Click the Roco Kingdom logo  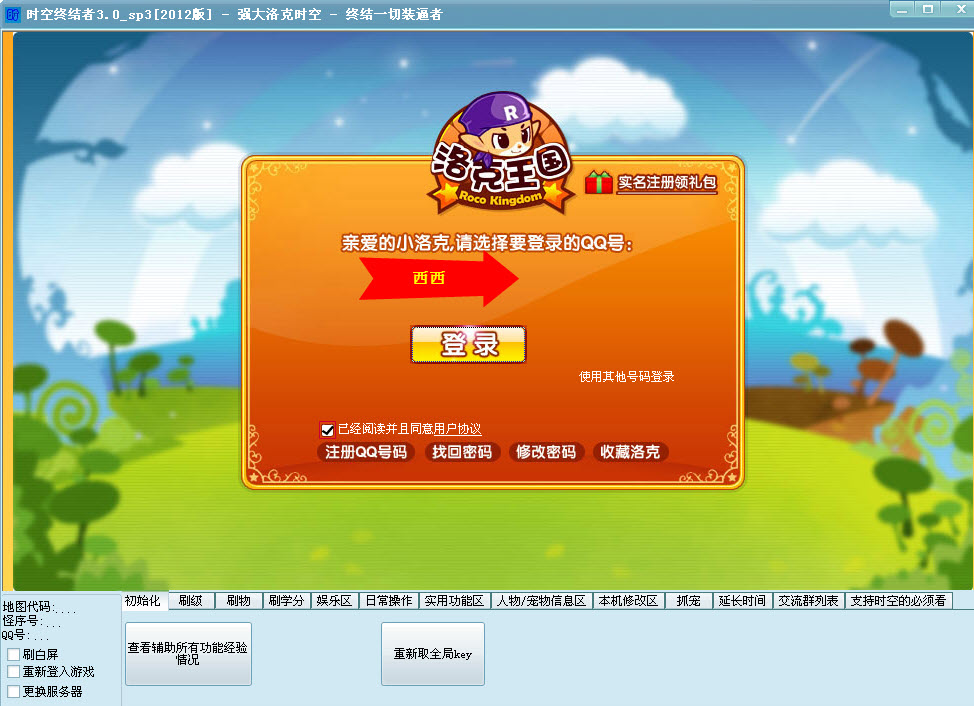(501, 154)
